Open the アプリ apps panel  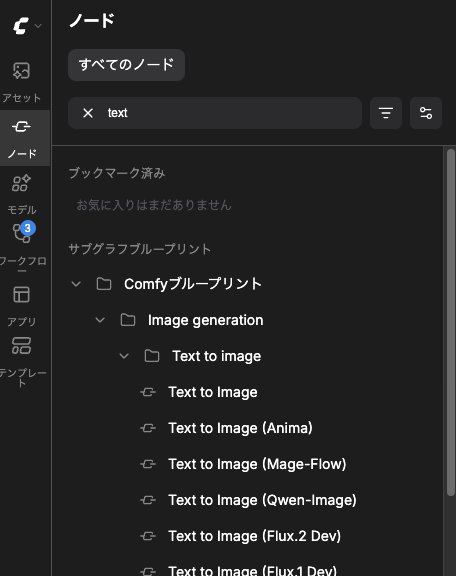(21, 306)
